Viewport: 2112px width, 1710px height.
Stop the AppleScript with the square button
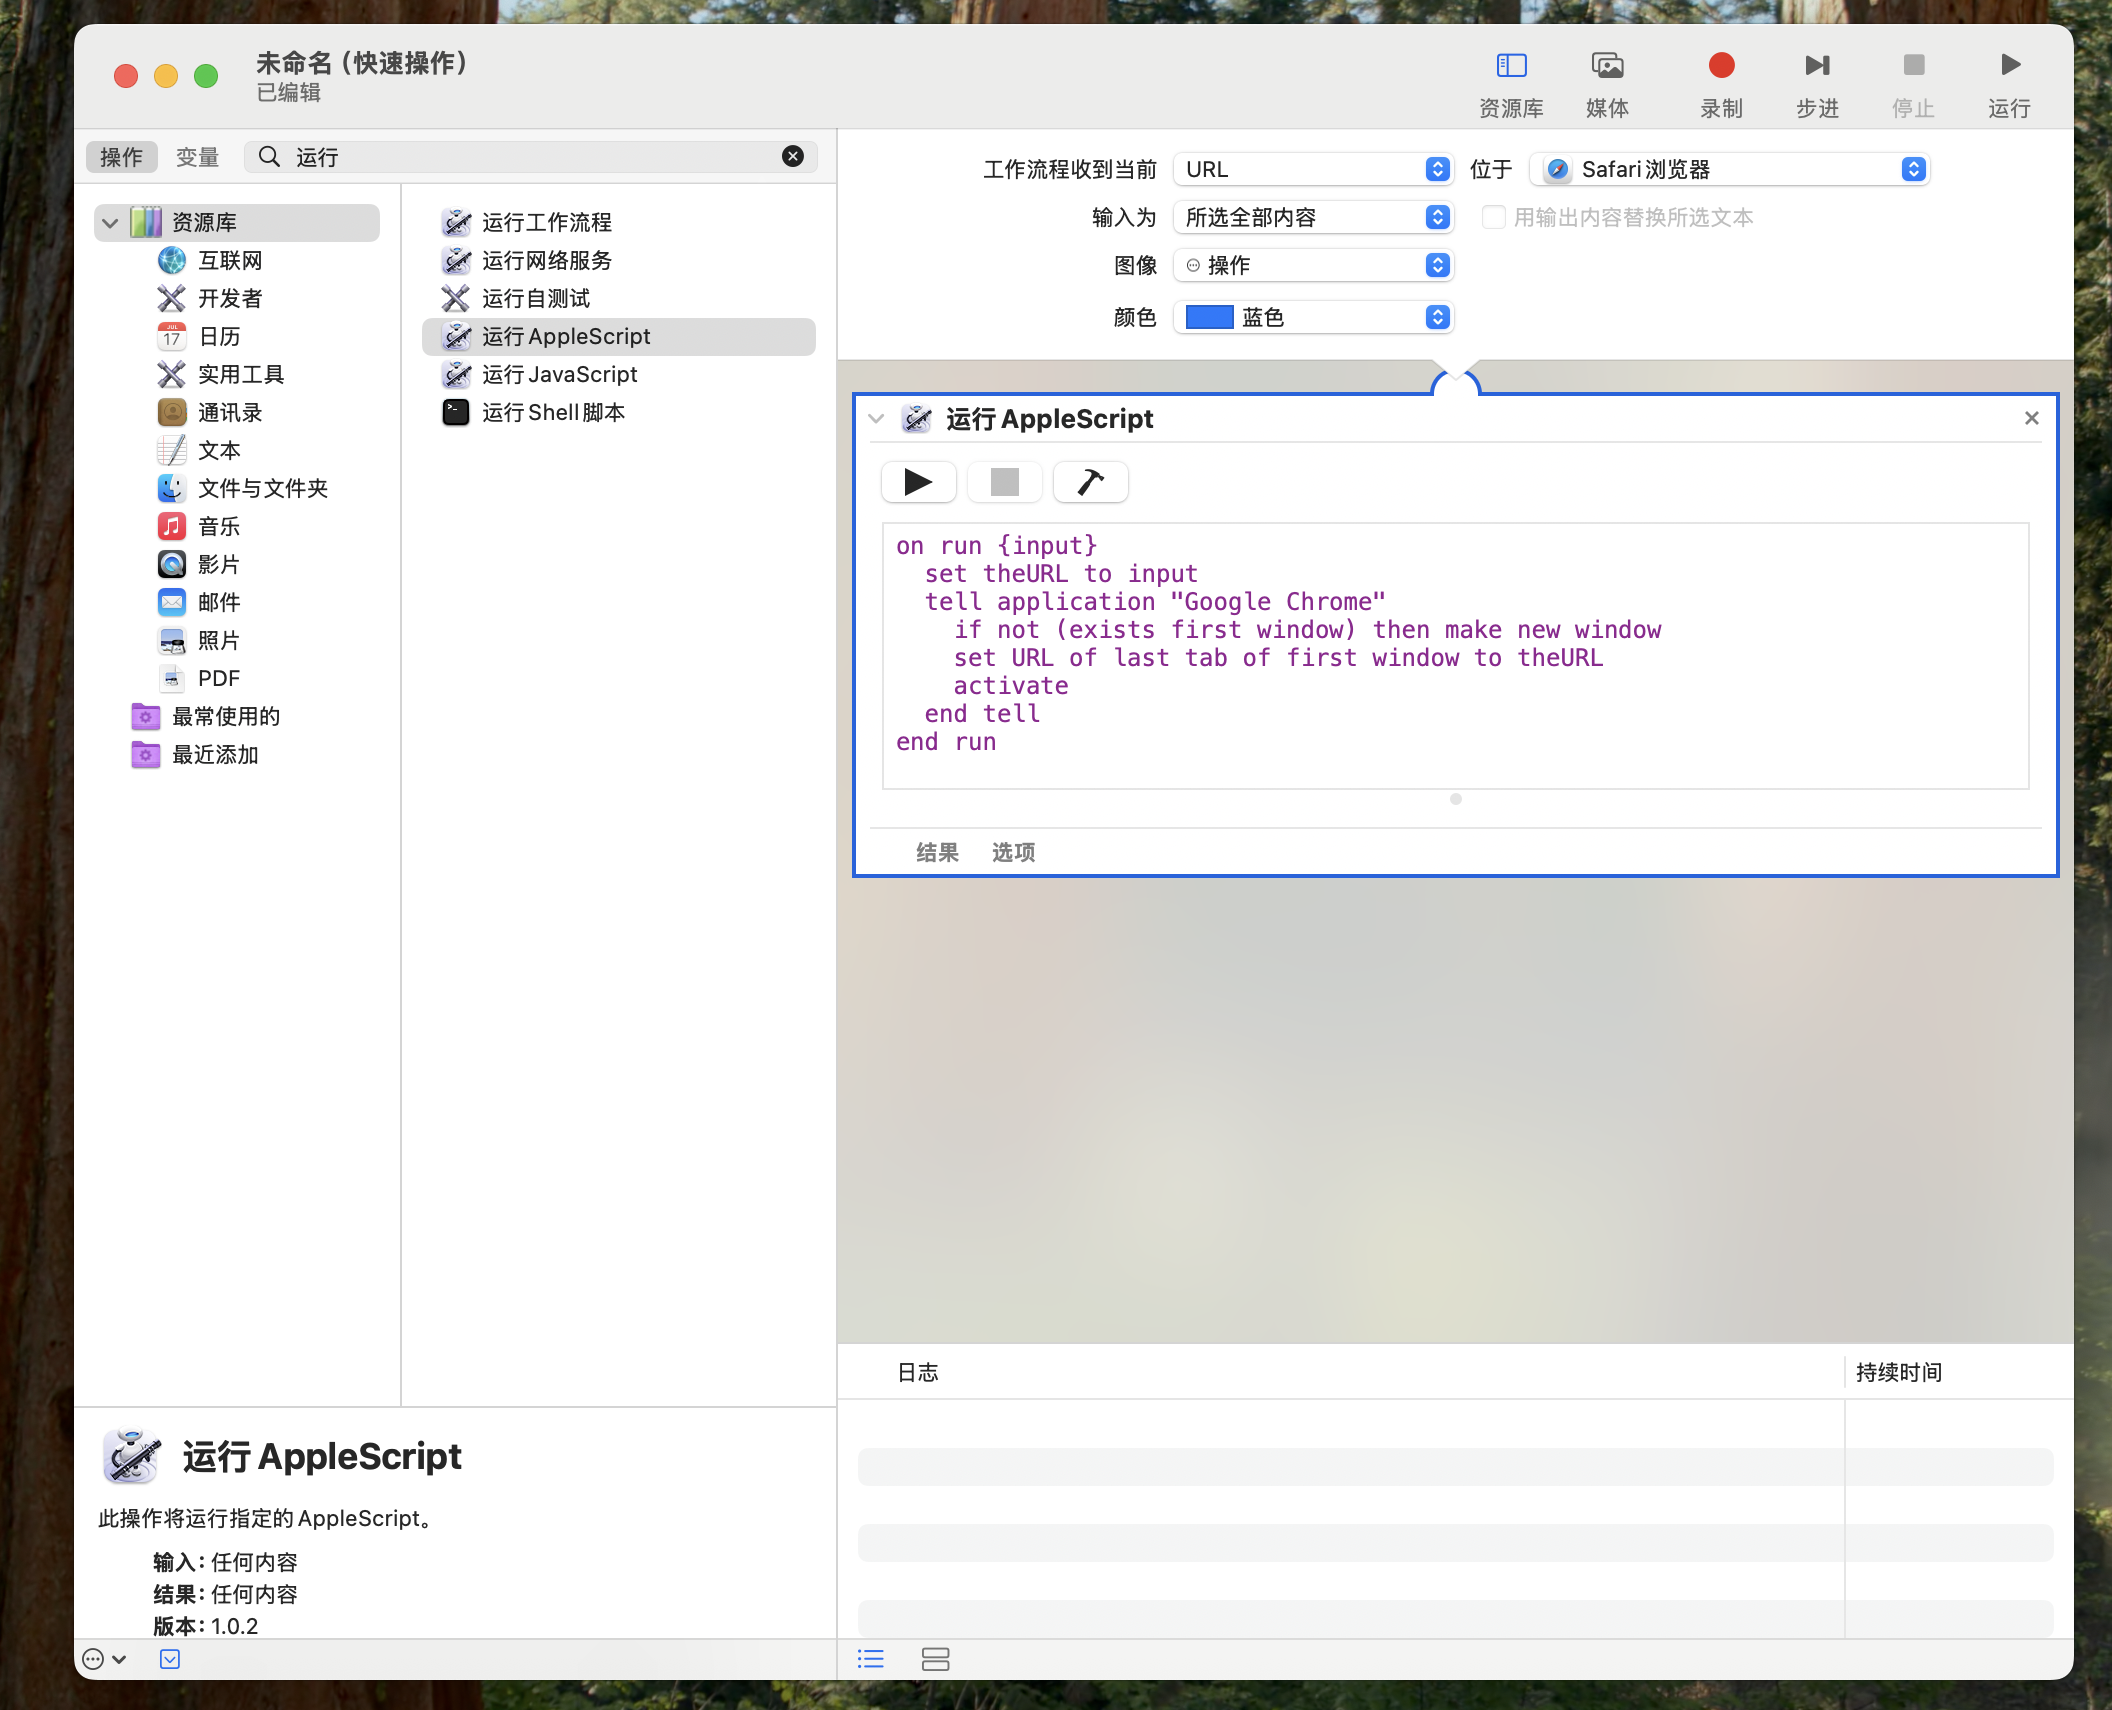click(1004, 482)
